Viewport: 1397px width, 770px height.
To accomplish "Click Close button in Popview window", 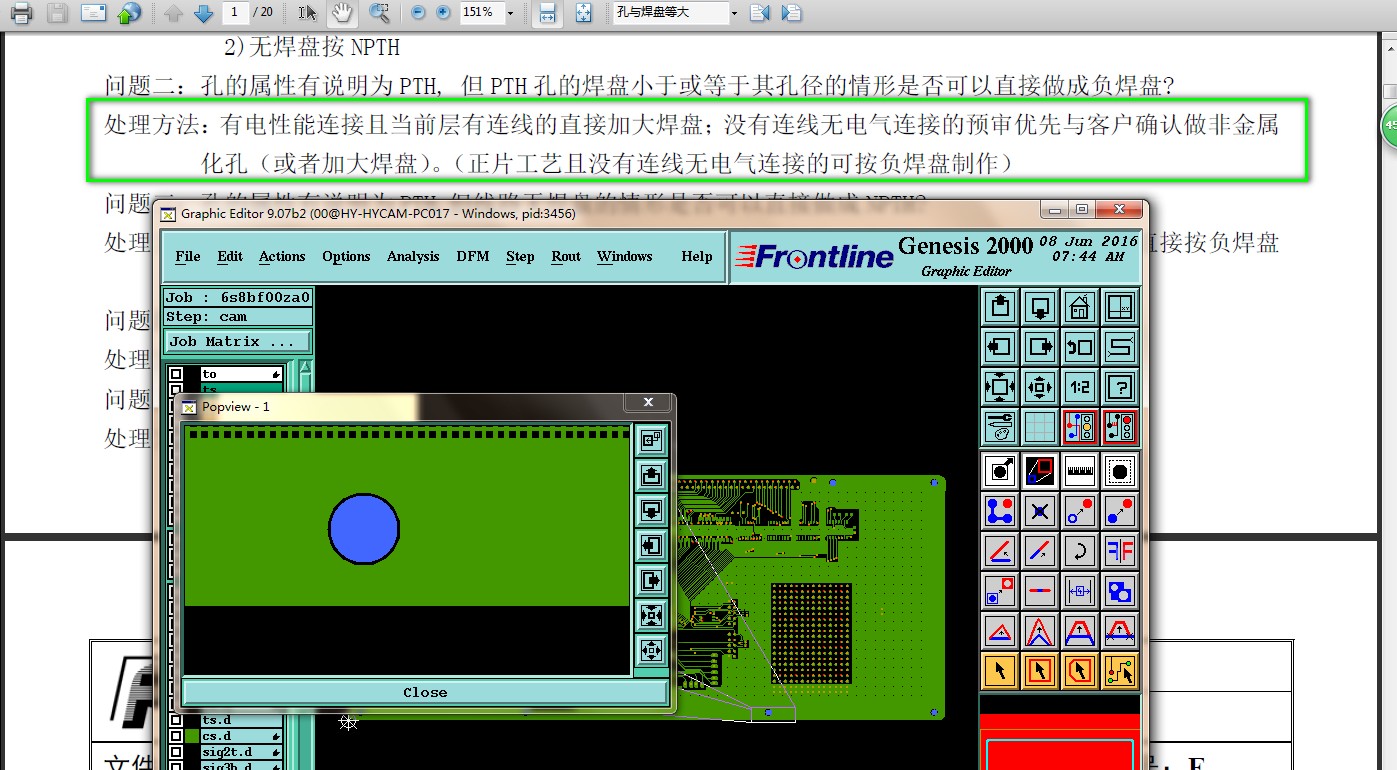I will [x=425, y=692].
